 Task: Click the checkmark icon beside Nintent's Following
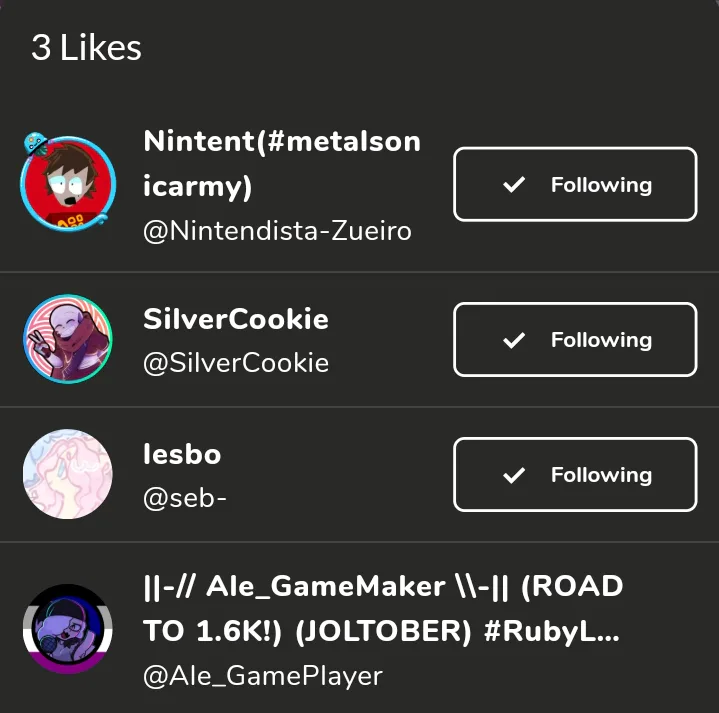[514, 185]
